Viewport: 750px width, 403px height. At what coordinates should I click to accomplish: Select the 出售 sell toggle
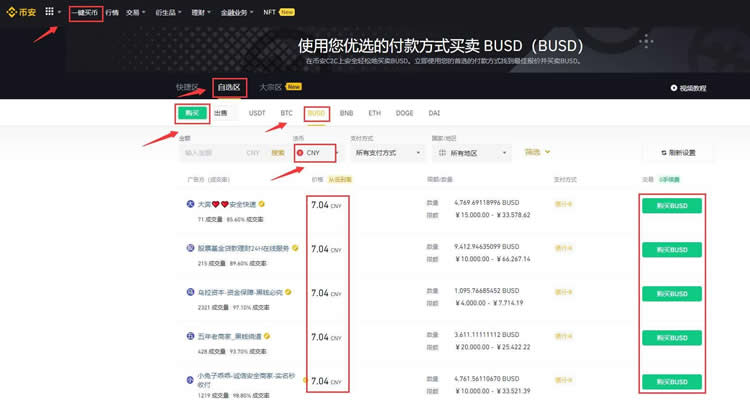coord(221,113)
